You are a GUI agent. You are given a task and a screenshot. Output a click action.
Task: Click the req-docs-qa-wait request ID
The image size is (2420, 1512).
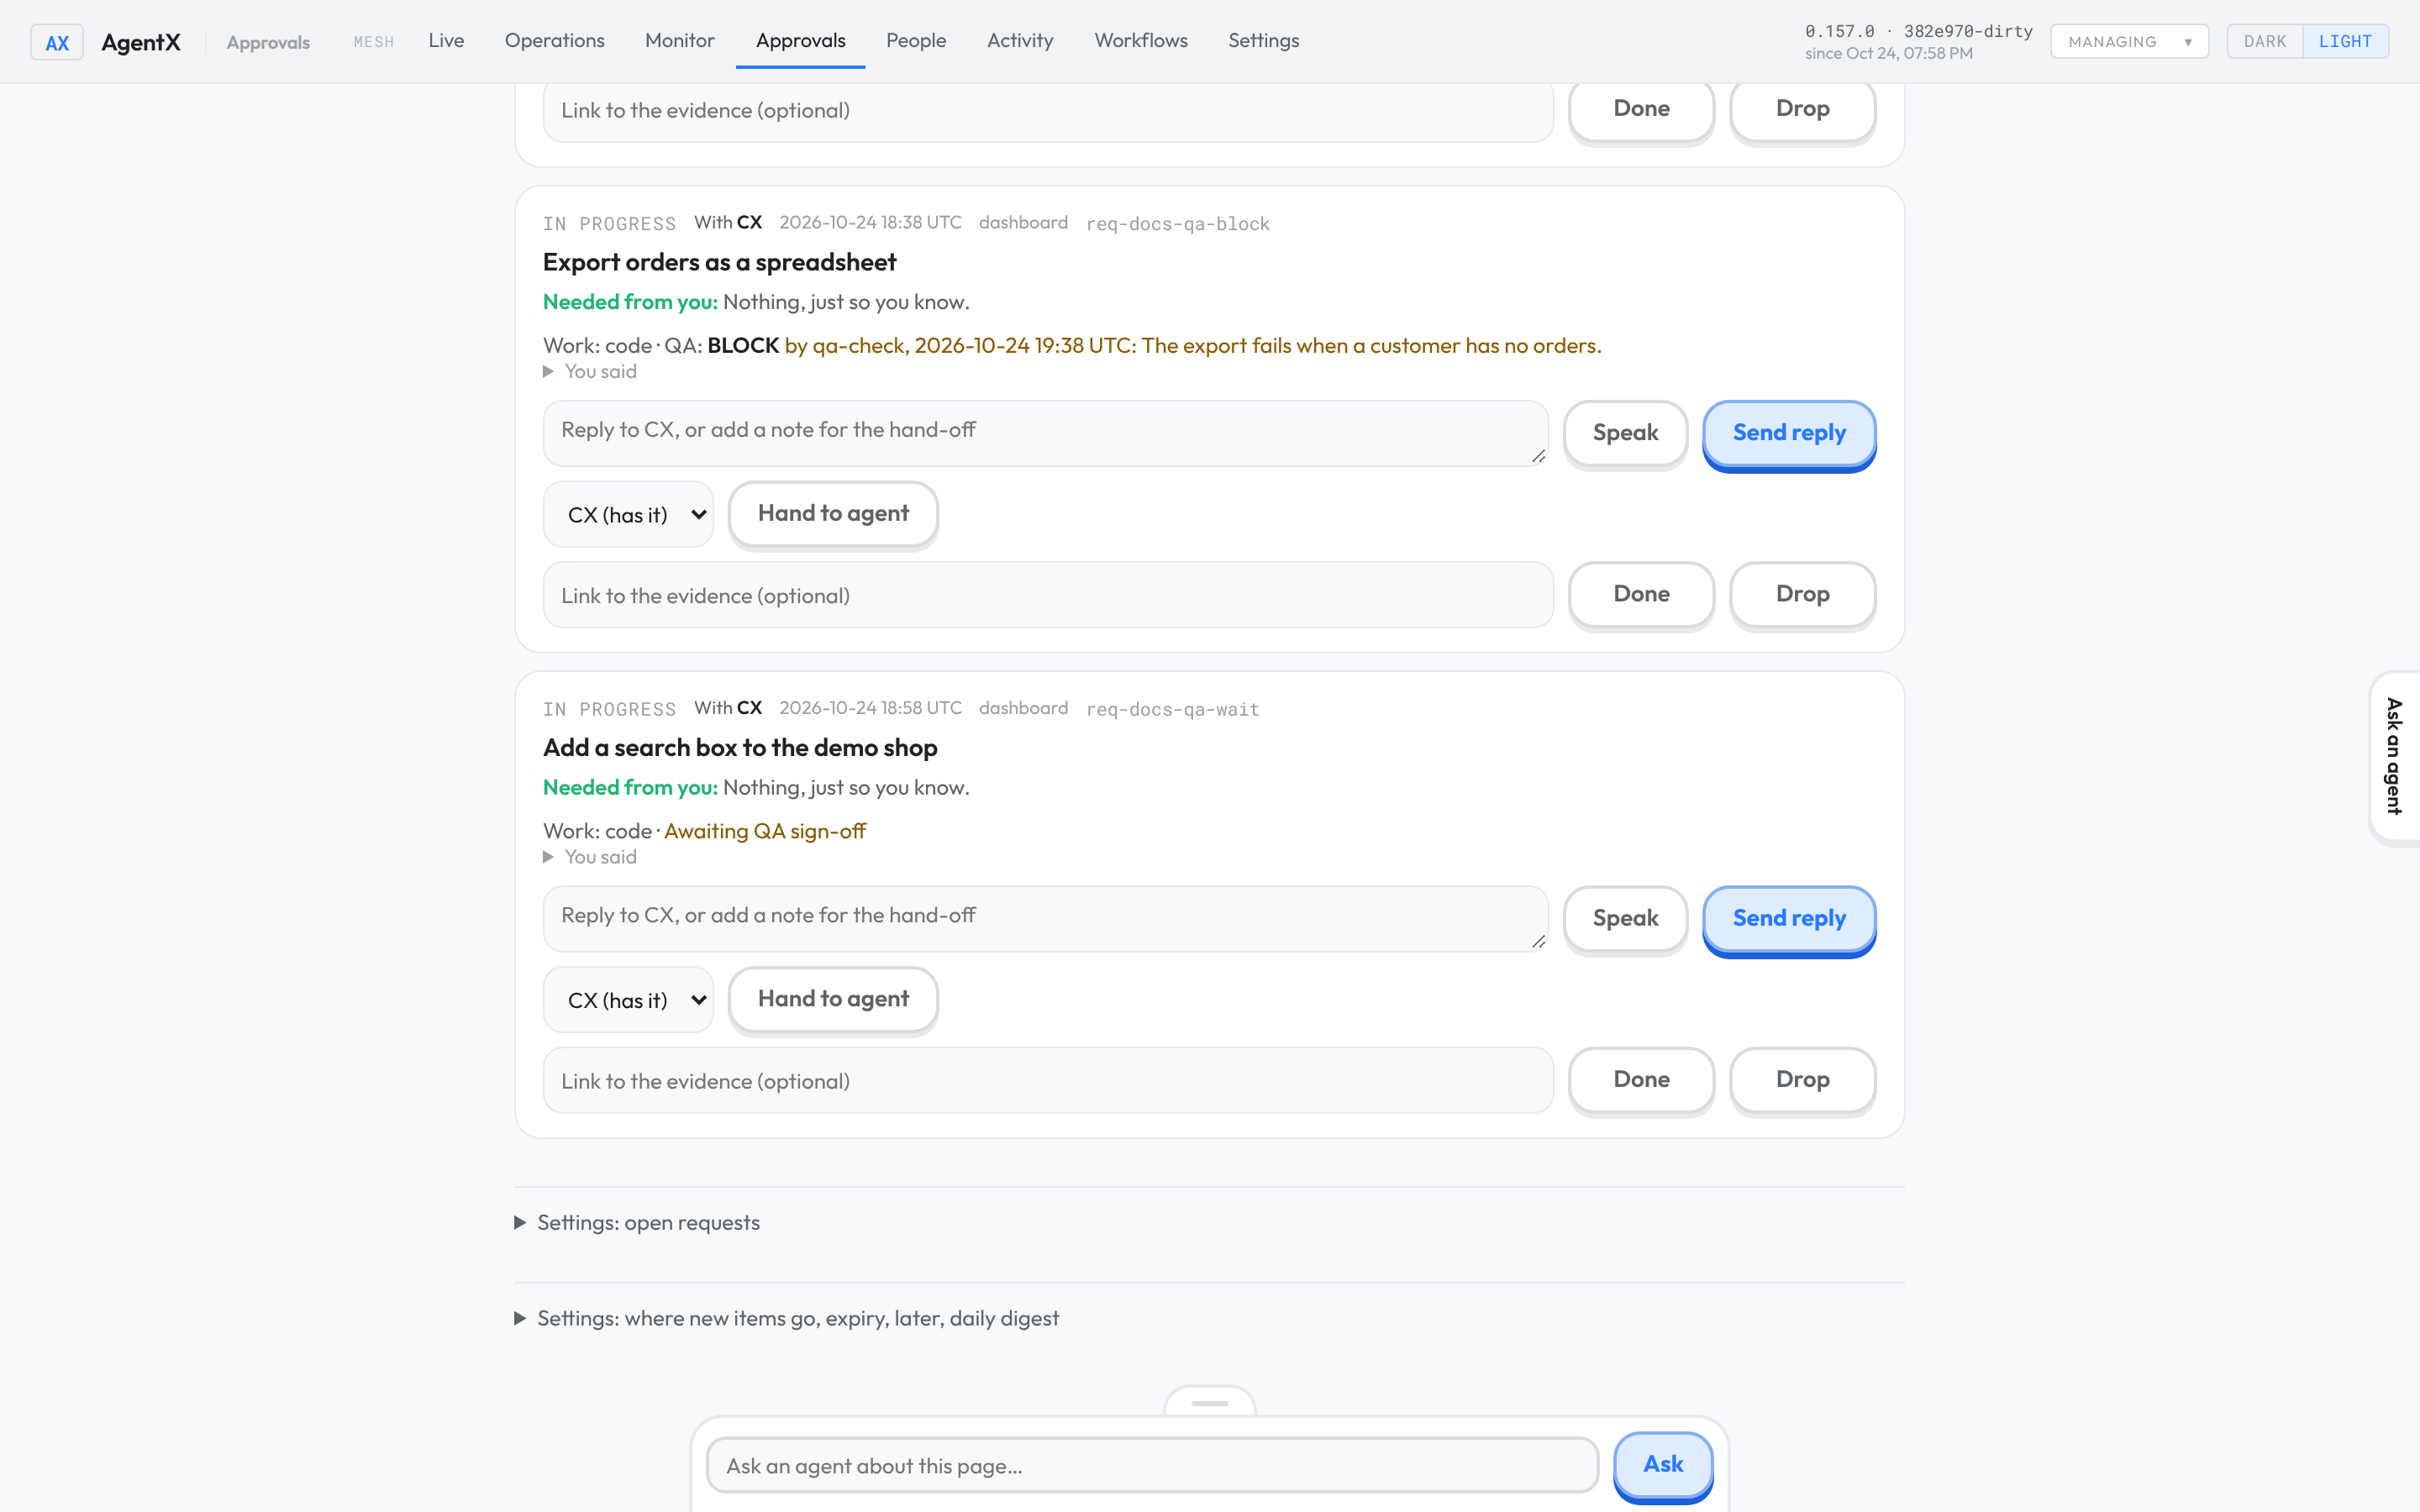pyautogui.click(x=1172, y=710)
